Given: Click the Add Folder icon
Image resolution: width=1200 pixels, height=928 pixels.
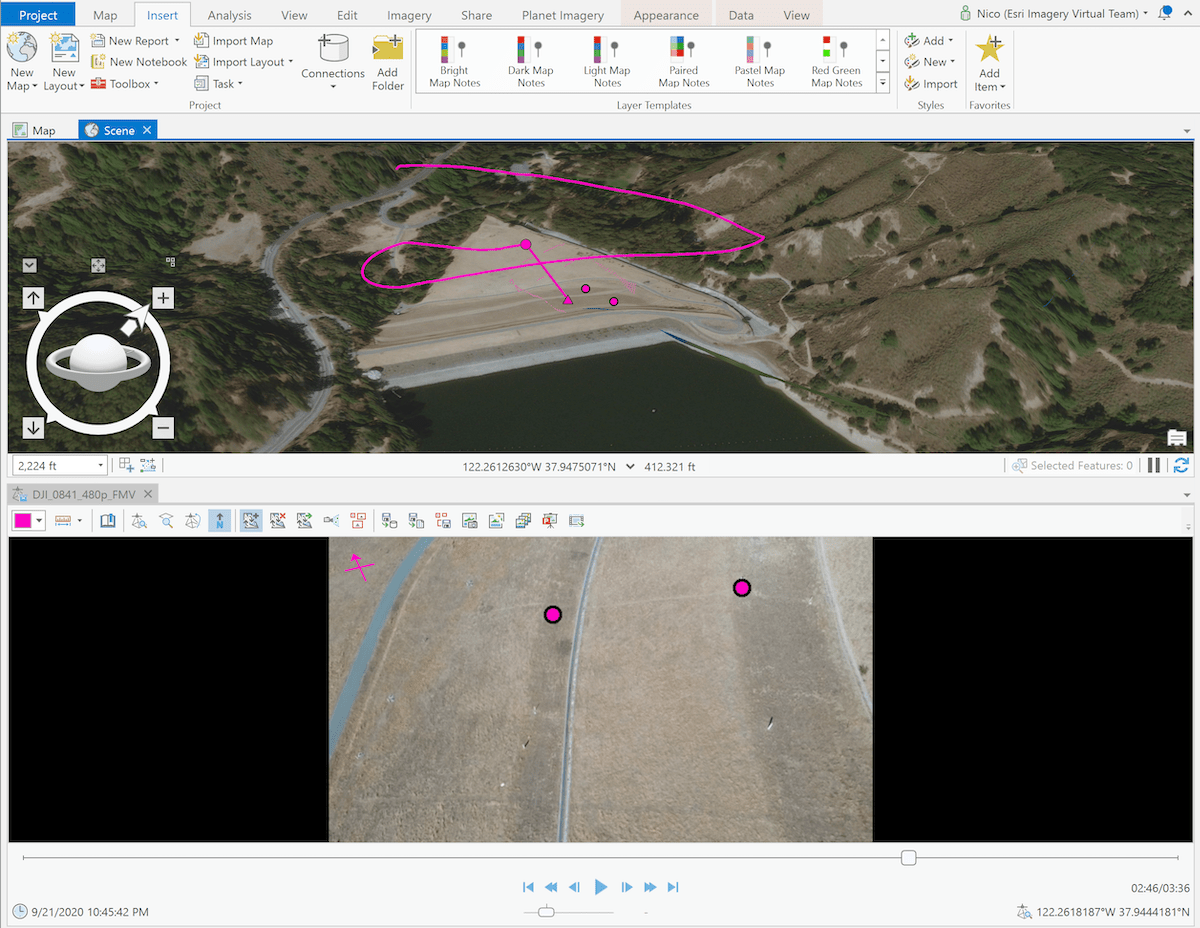Looking at the screenshot, I should coord(388,61).
